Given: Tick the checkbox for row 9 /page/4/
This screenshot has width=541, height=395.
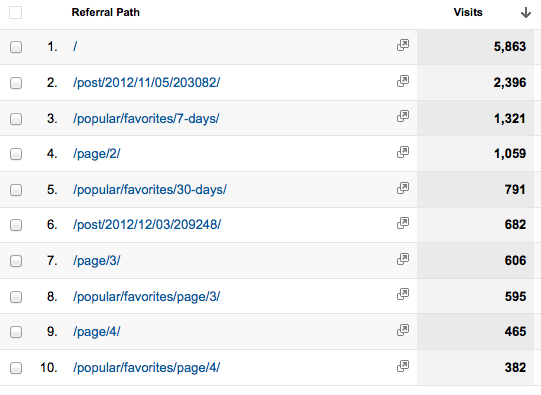Looking at the screenshot, I should click(x=16, y=332).
